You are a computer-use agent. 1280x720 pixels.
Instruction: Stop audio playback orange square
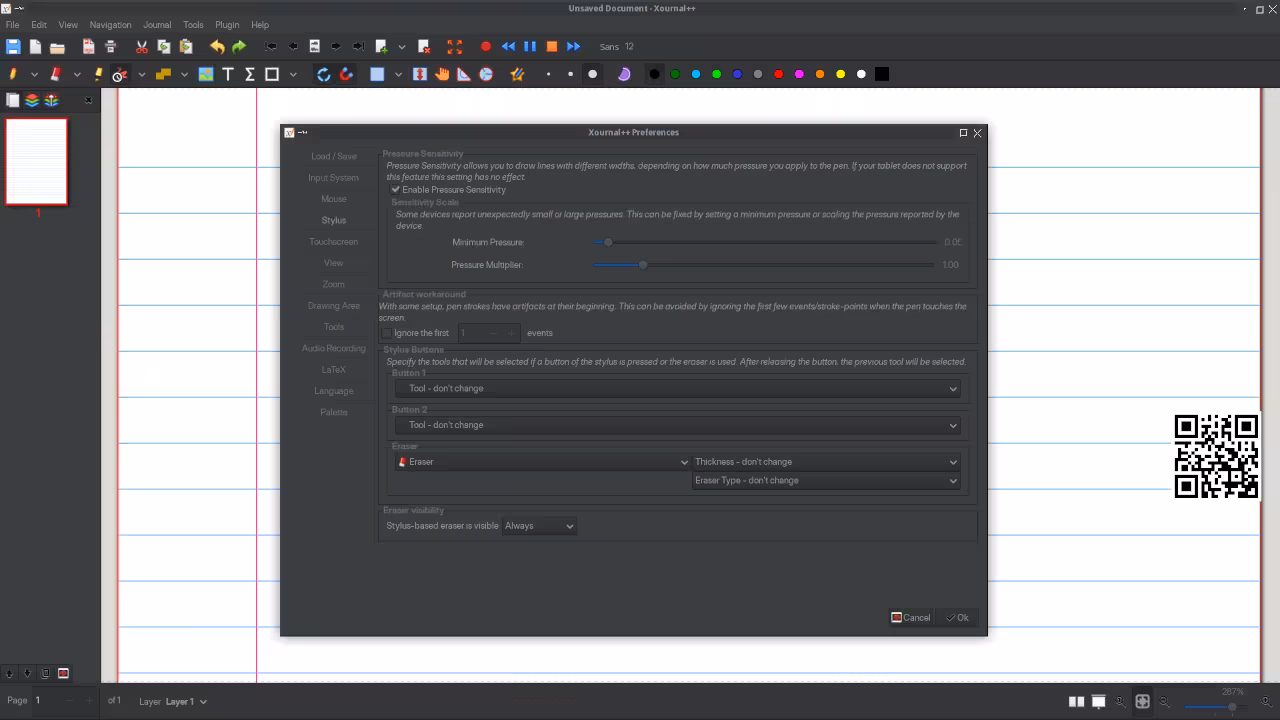tap(551, 47)
